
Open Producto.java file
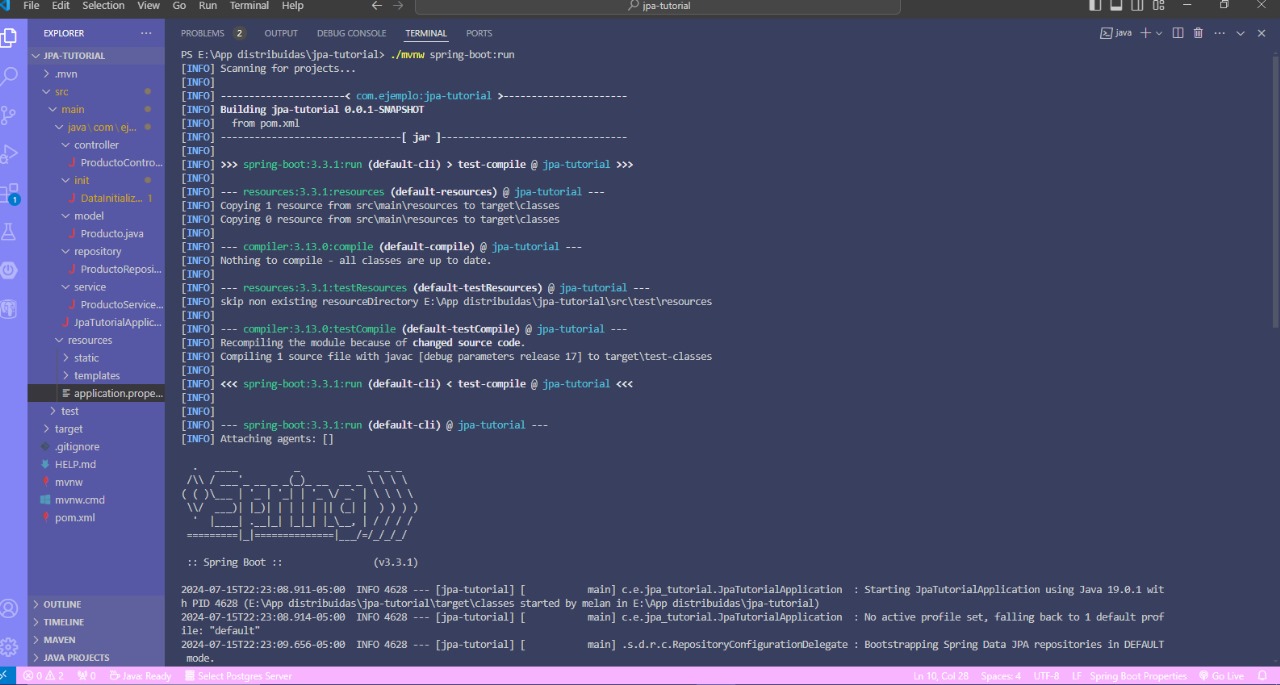click(96, 234)
